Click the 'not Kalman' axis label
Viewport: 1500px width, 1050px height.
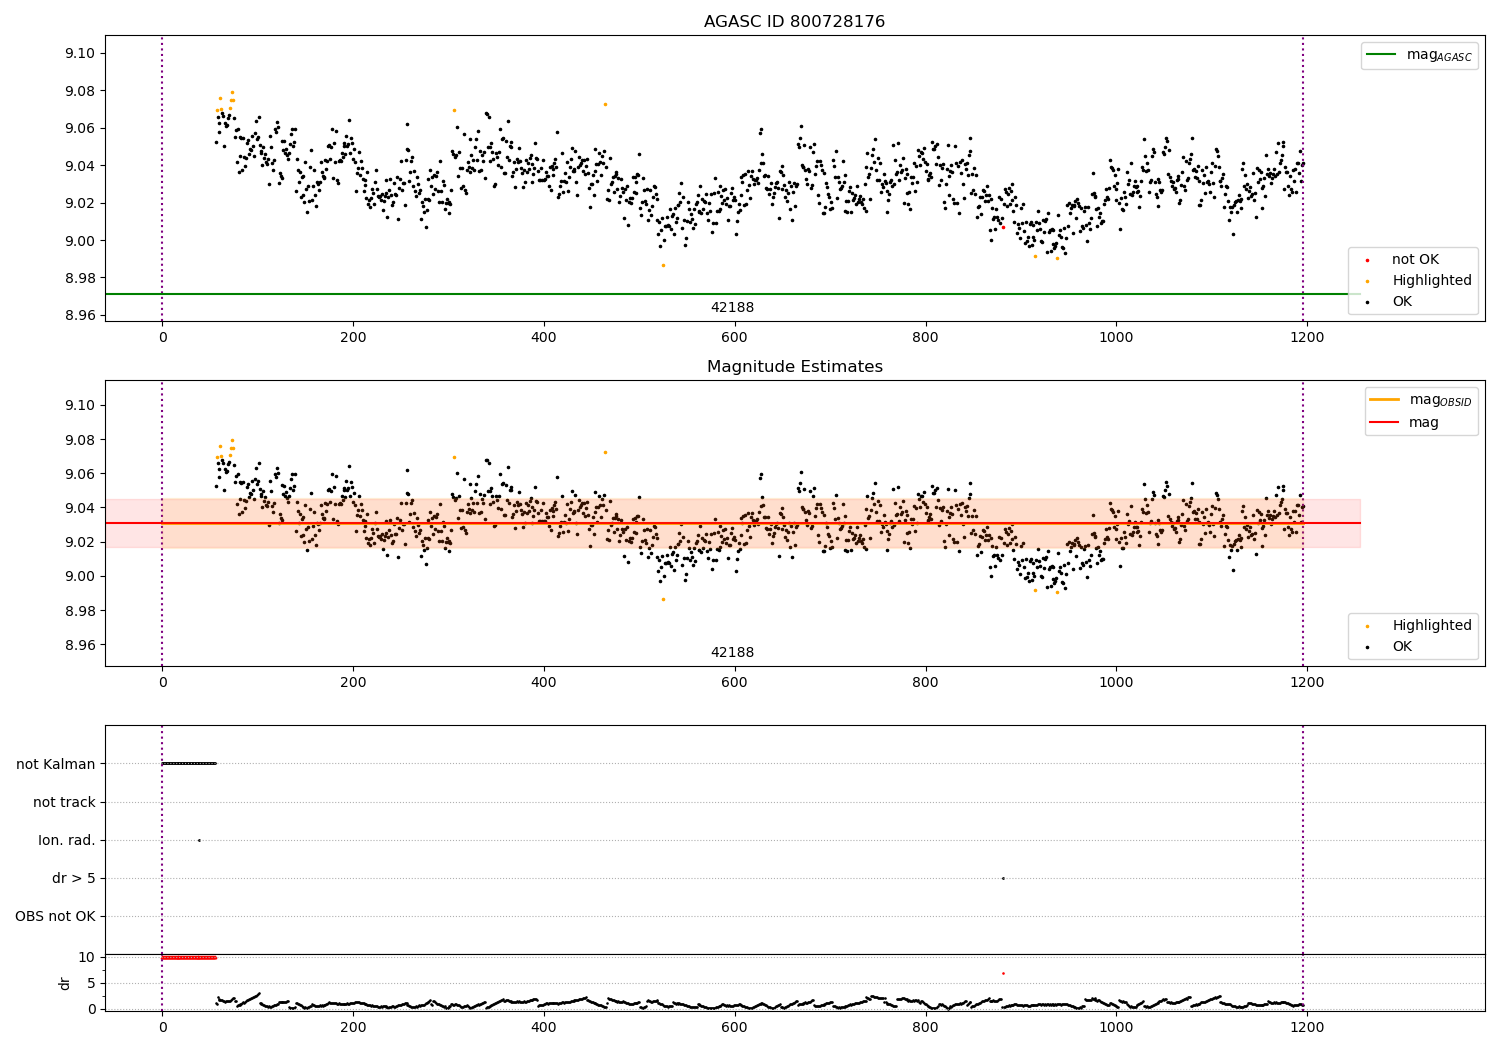tap(55, 764)
